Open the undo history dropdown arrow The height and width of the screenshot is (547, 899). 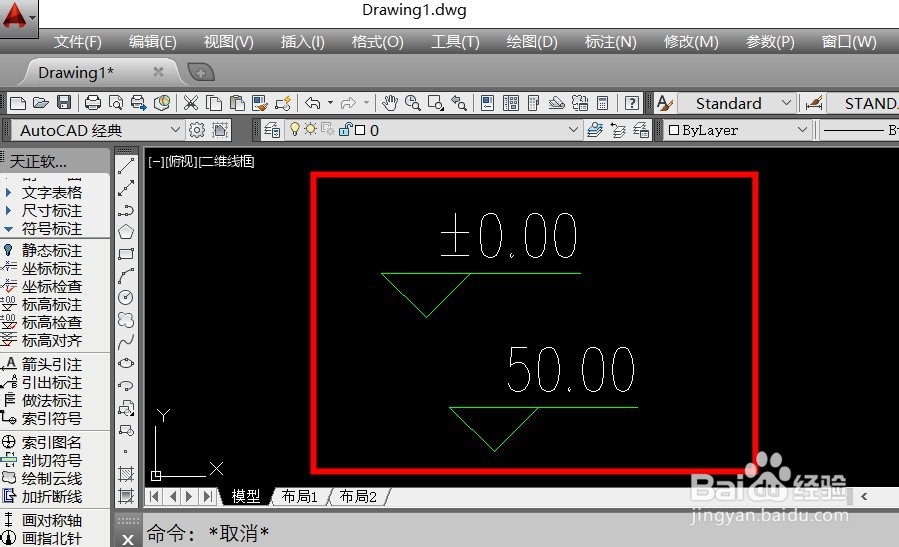330,103
